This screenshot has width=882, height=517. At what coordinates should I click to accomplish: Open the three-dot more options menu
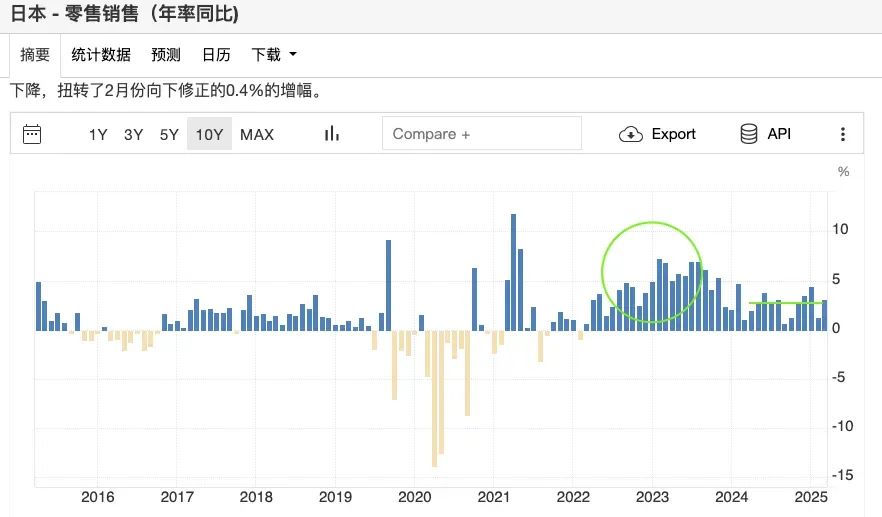[842, 134]
